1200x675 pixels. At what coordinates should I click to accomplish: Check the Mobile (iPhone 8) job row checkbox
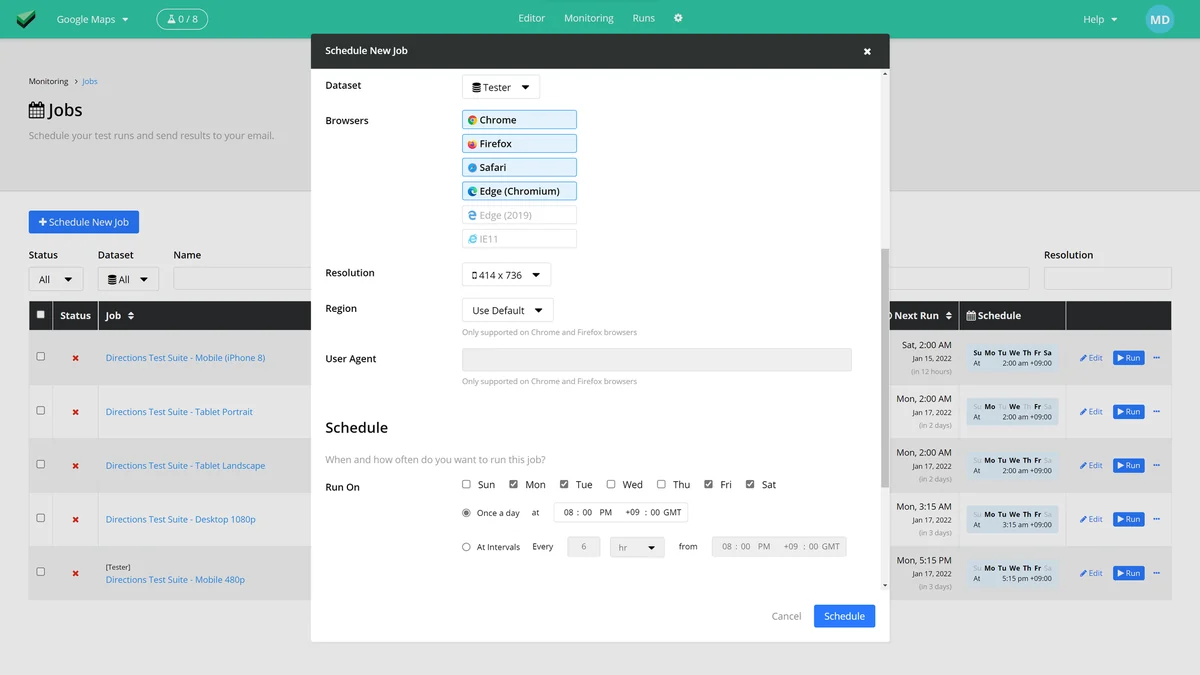tap(40, 357)
